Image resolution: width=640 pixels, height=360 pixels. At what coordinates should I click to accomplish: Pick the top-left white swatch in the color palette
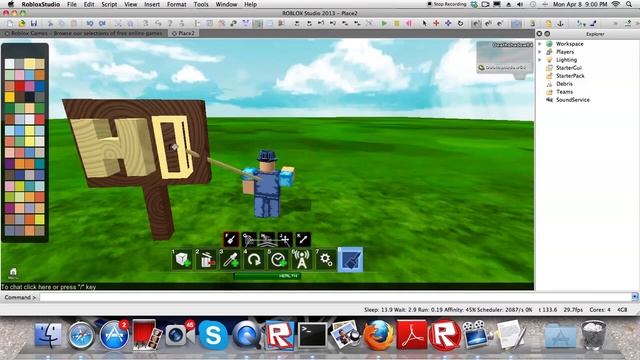tap(9, 64)
